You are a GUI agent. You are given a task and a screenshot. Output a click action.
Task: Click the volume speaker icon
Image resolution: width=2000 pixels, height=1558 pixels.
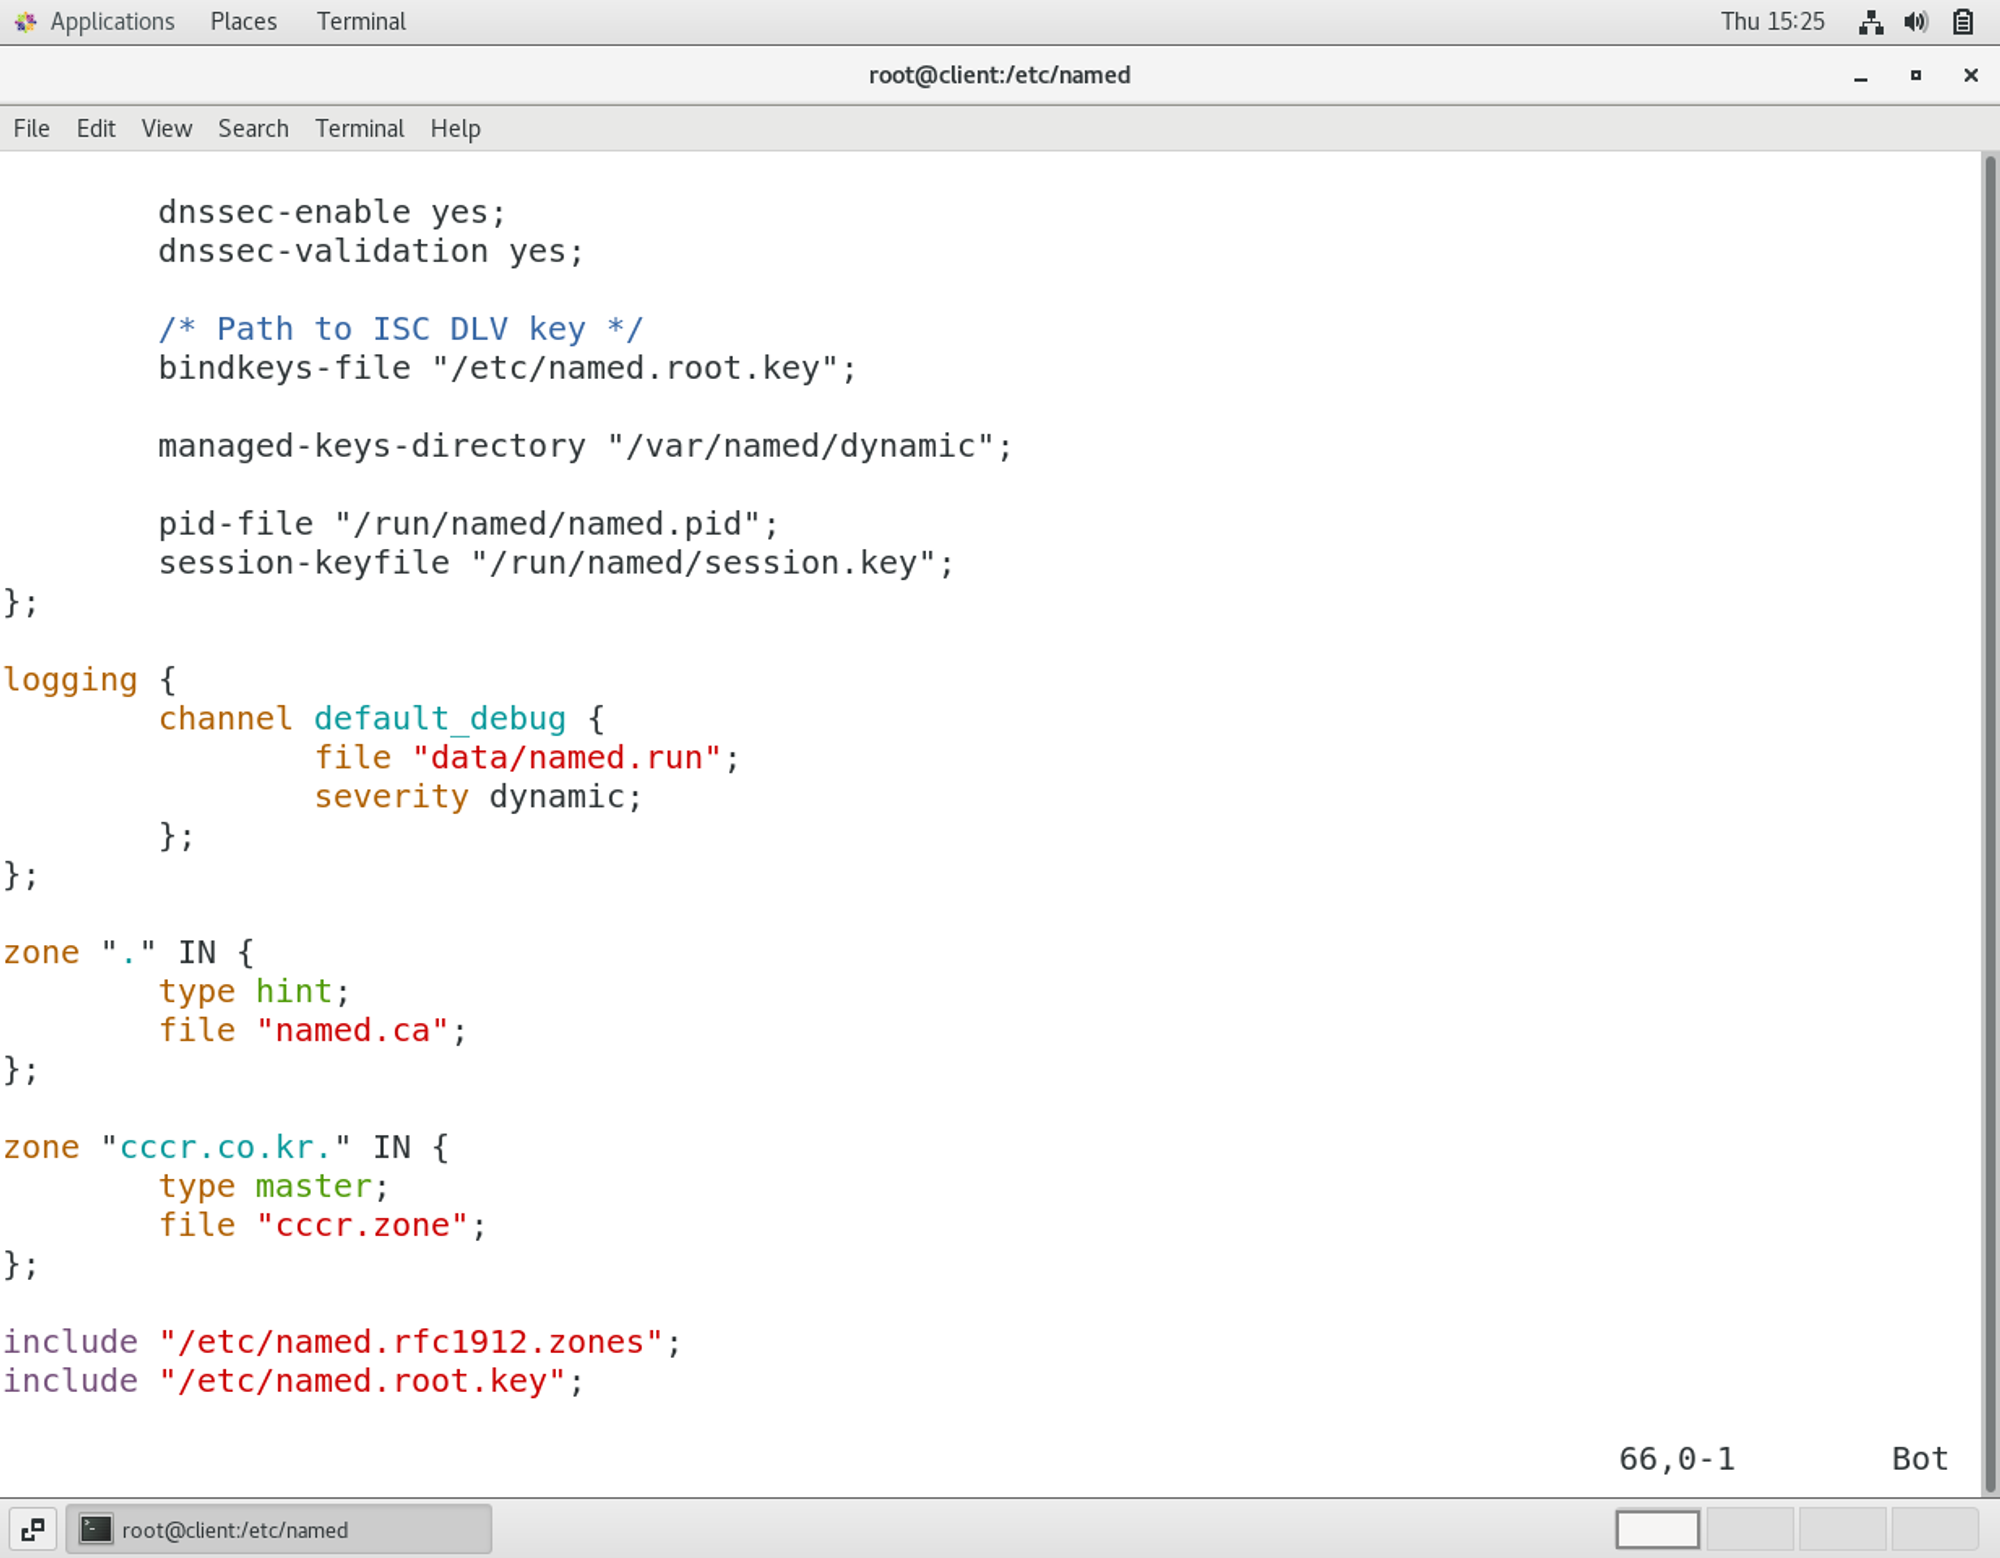pyautogui.click(x=1916, y=22)
